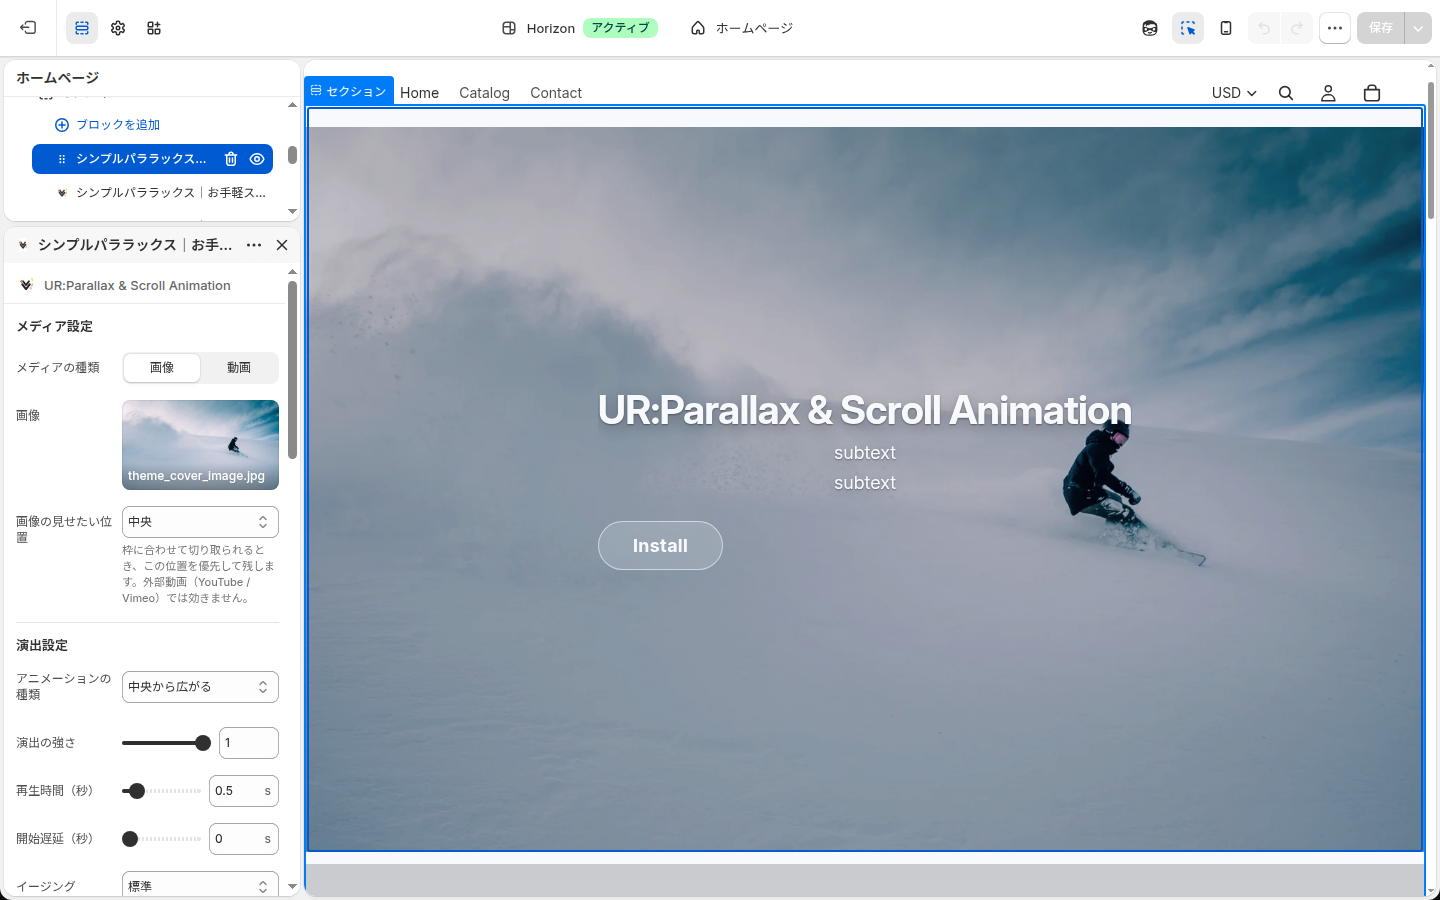Open the three-dots menu in top bar

click(x=1335, y=28)
